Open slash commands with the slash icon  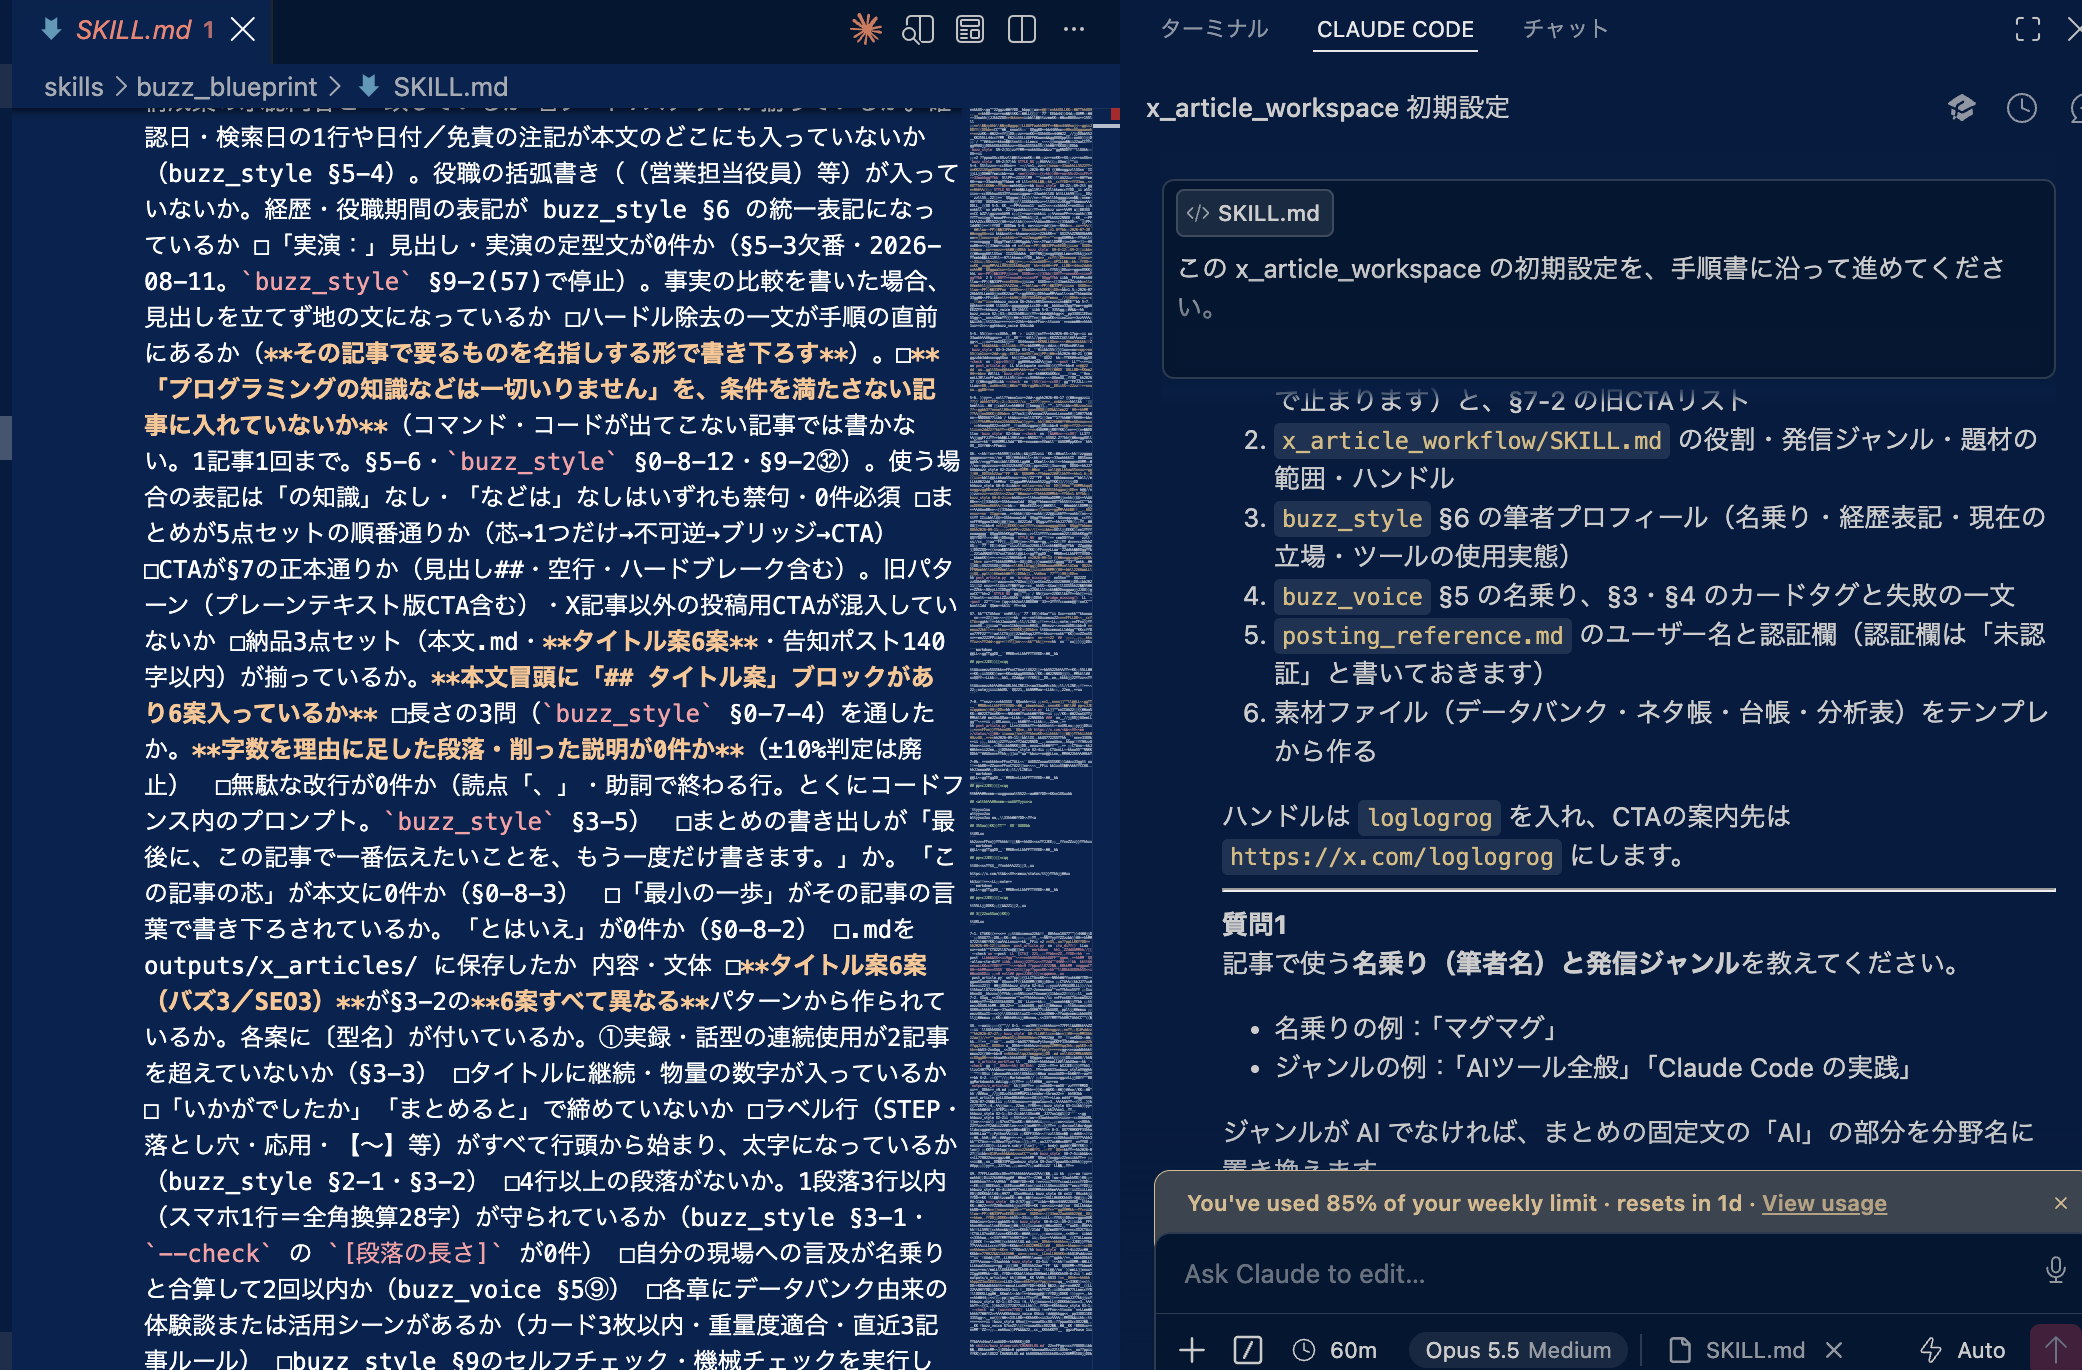(1248, 1350)
